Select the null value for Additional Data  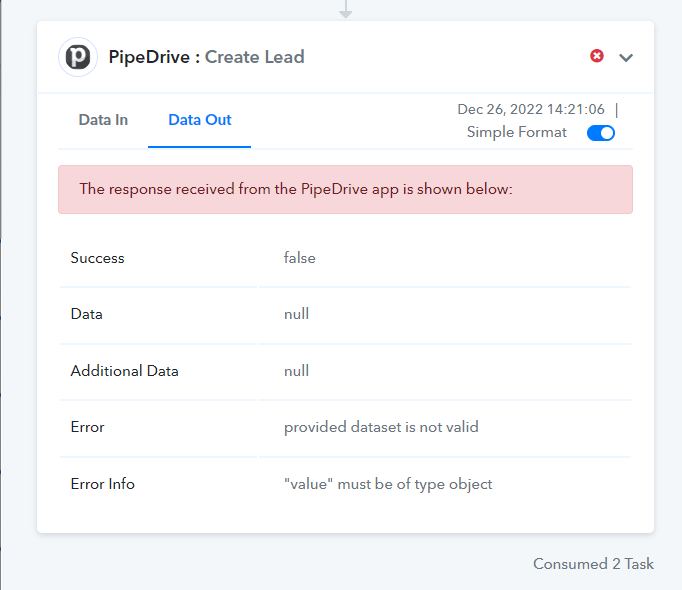[296, 371]
